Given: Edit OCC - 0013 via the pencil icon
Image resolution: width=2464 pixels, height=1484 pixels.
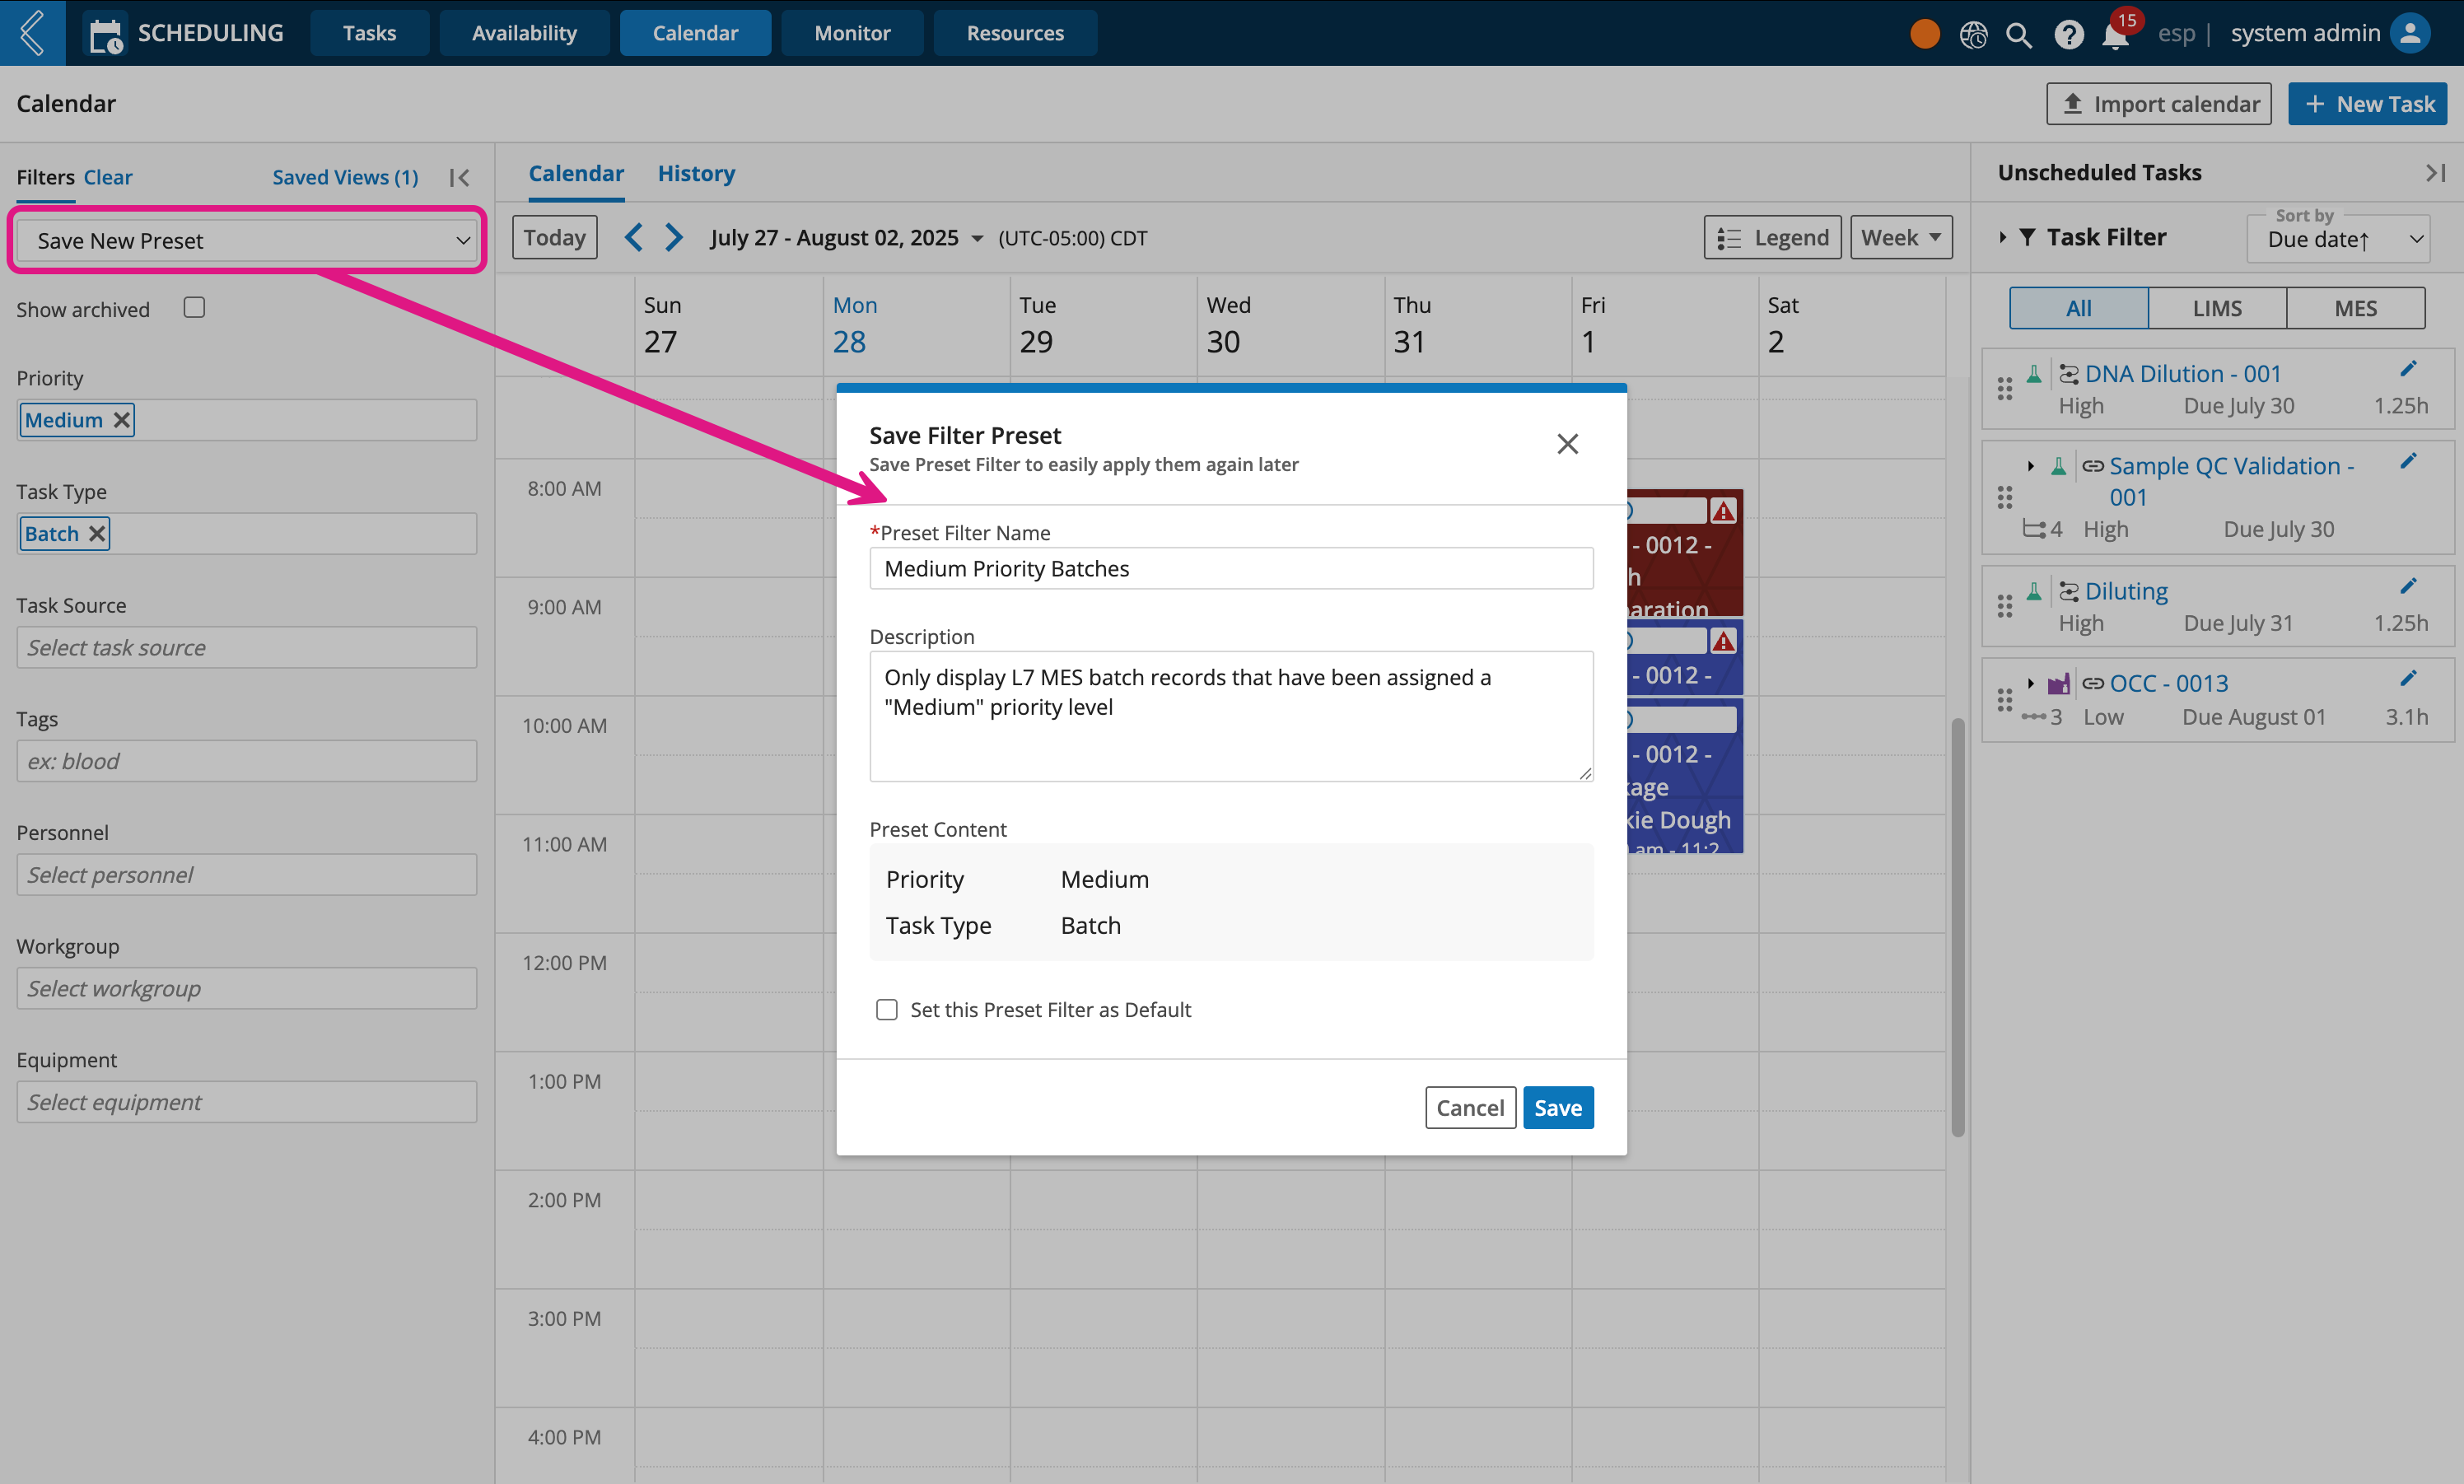Looking at the screenshot, I should pos(2407,679).
